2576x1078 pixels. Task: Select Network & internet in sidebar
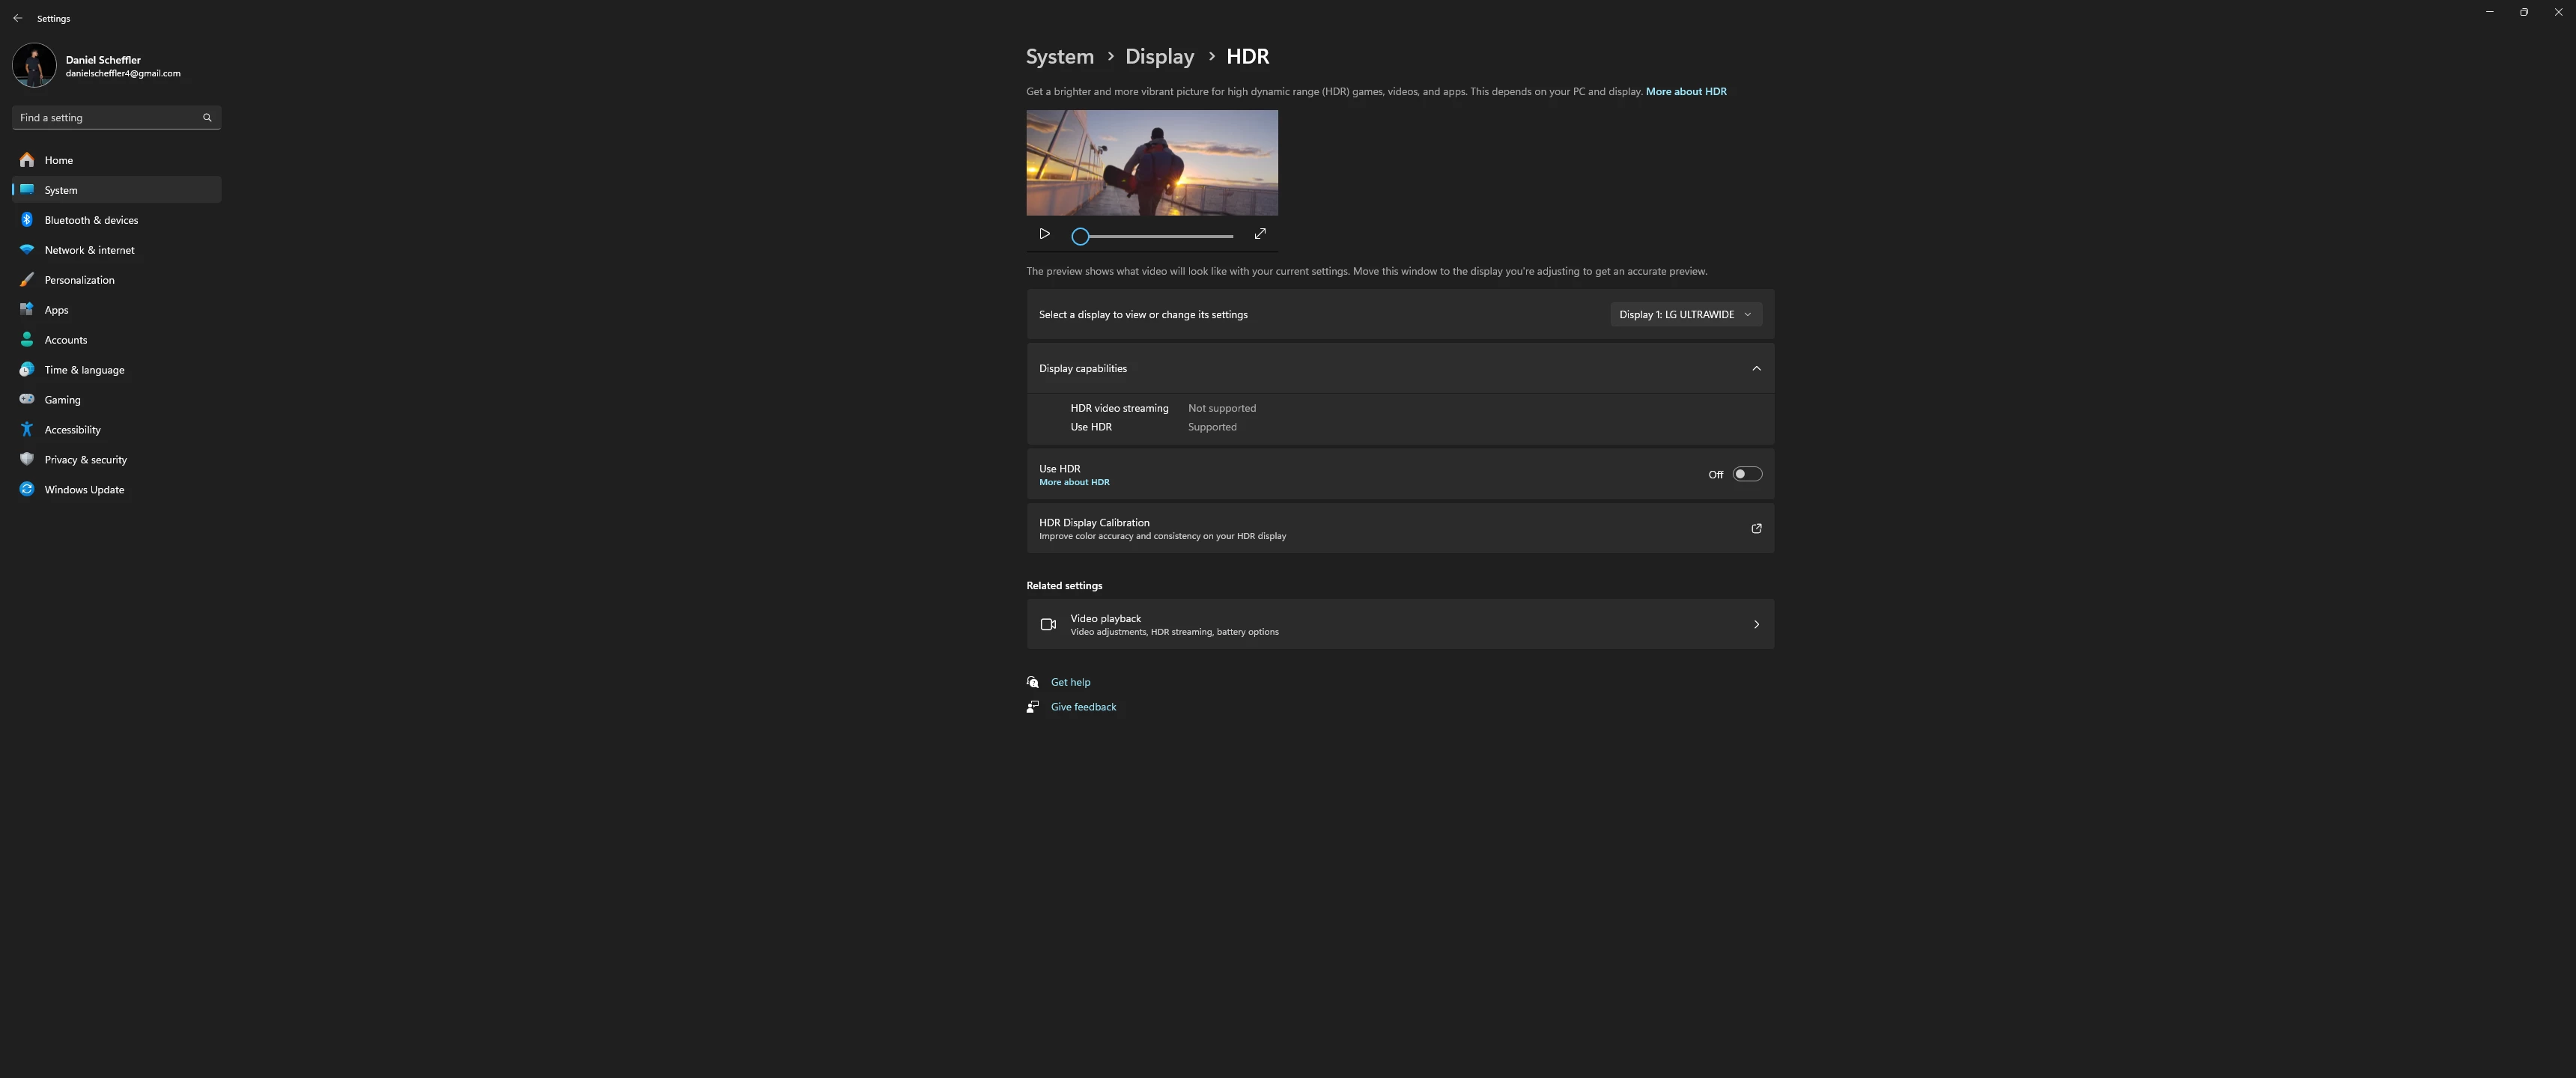[89, 250]
